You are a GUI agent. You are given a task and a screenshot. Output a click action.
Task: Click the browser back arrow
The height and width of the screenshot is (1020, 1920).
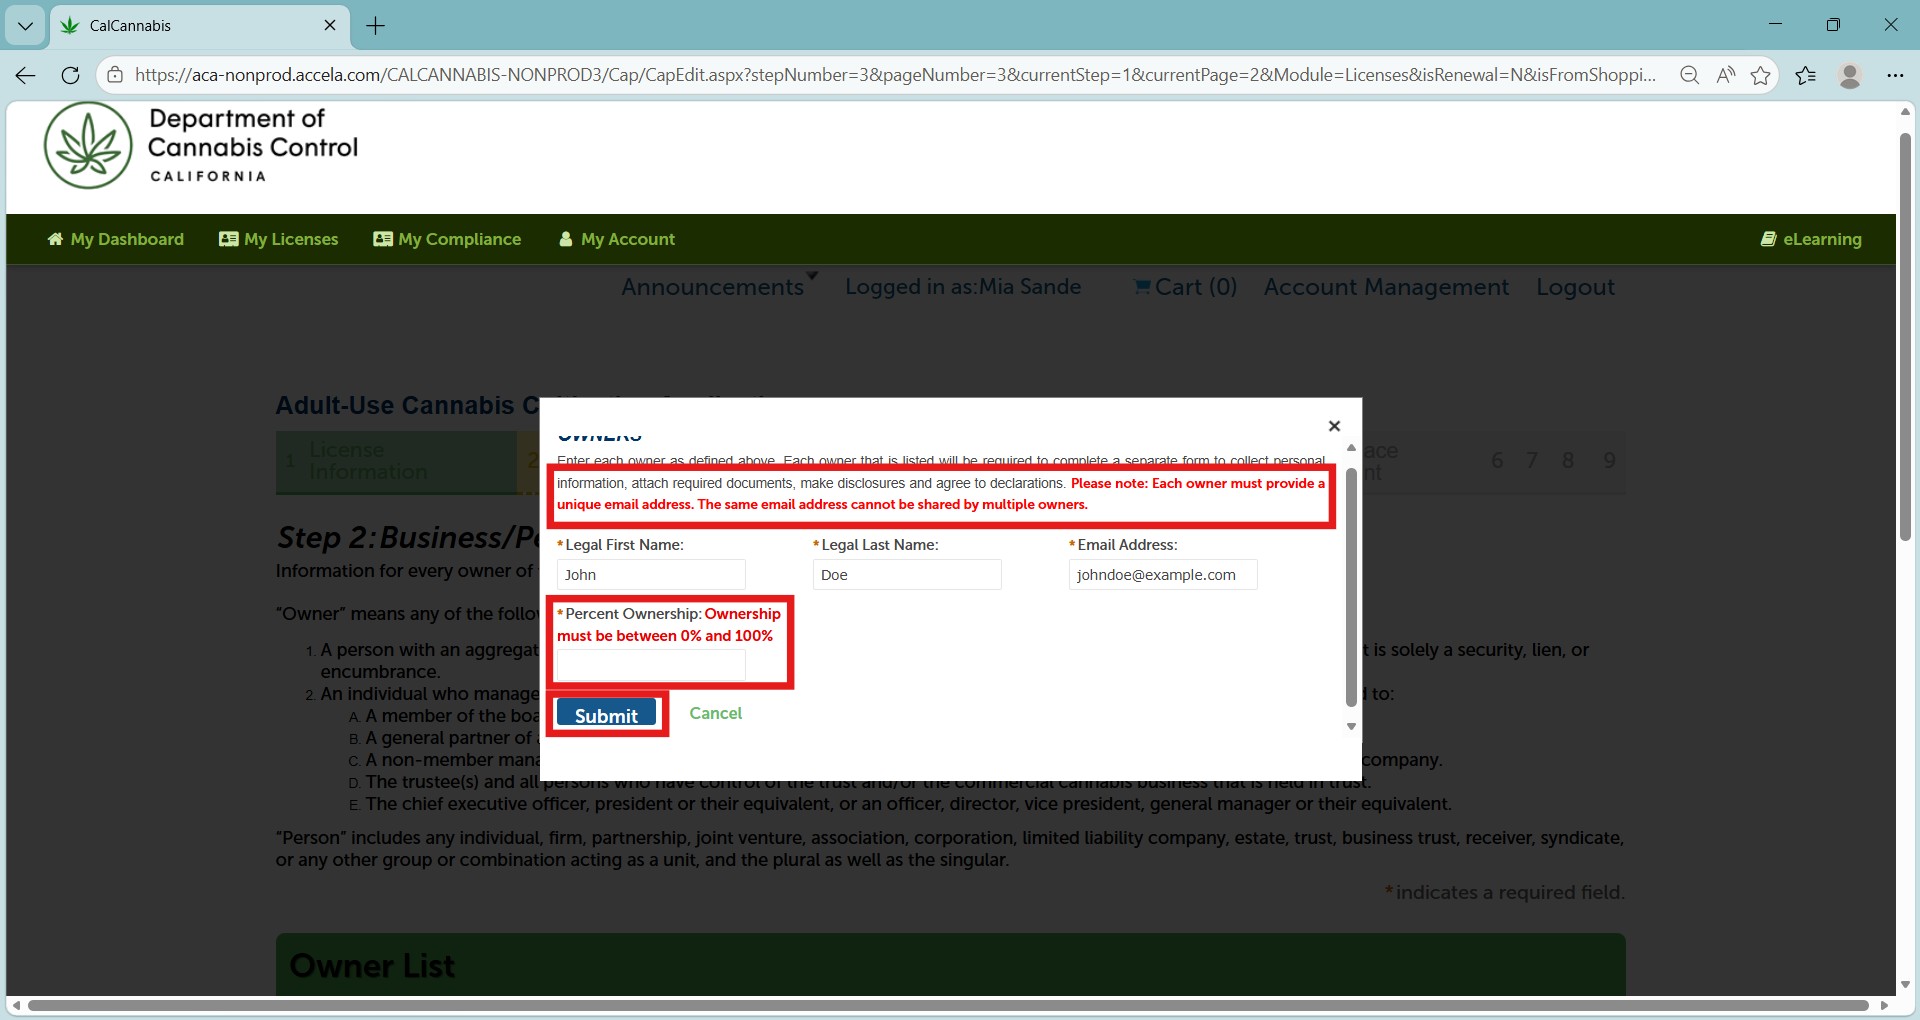point(26,75)
